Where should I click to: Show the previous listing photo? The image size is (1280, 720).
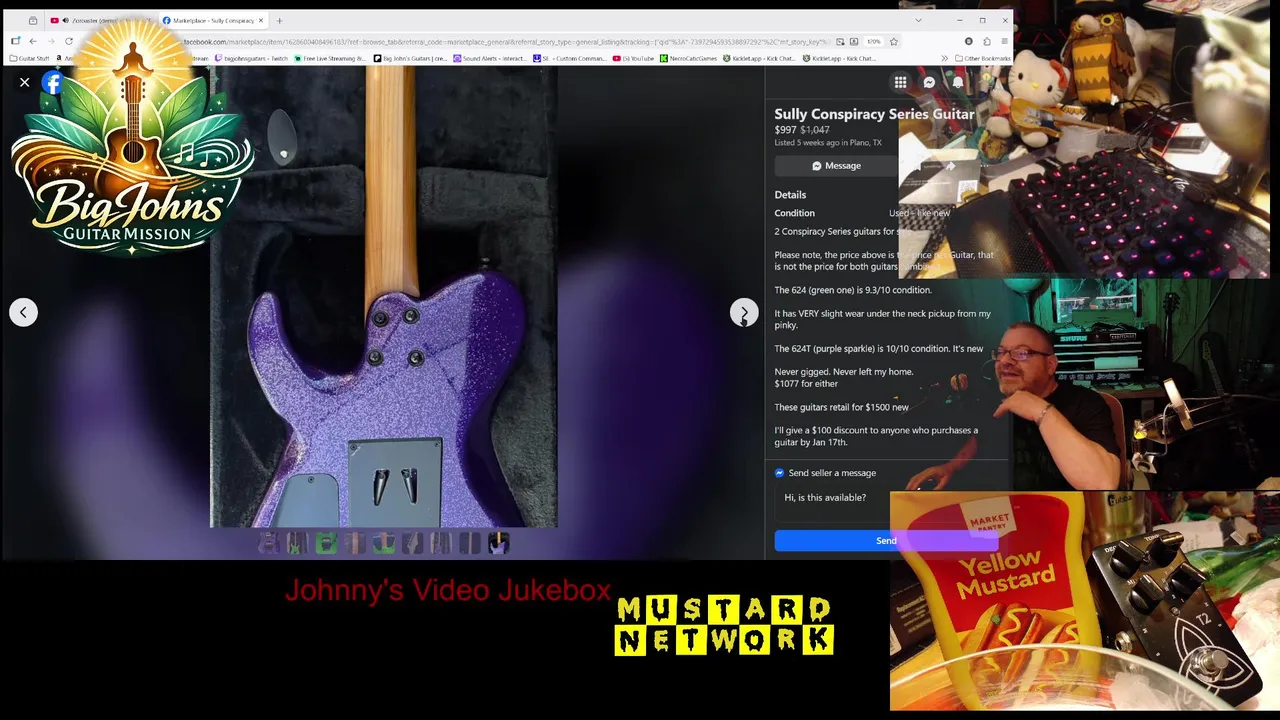click(x=23, y=312)
